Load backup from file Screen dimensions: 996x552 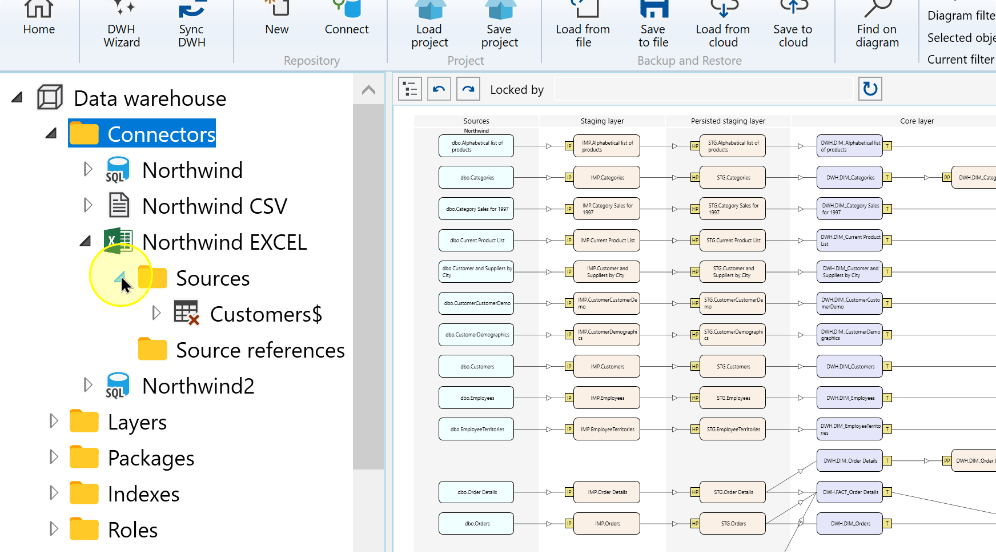click(x=582, y=25)
